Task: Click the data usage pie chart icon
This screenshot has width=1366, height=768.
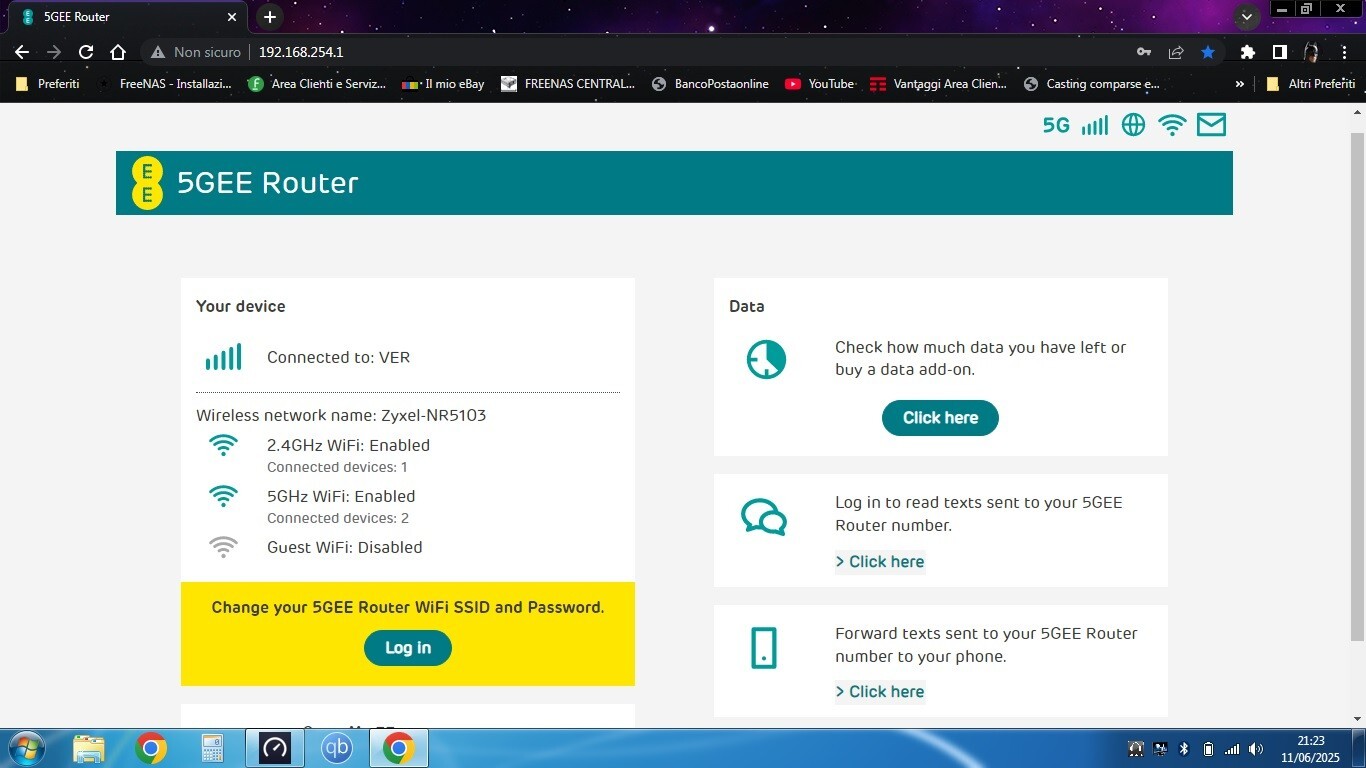Action: 766,359
